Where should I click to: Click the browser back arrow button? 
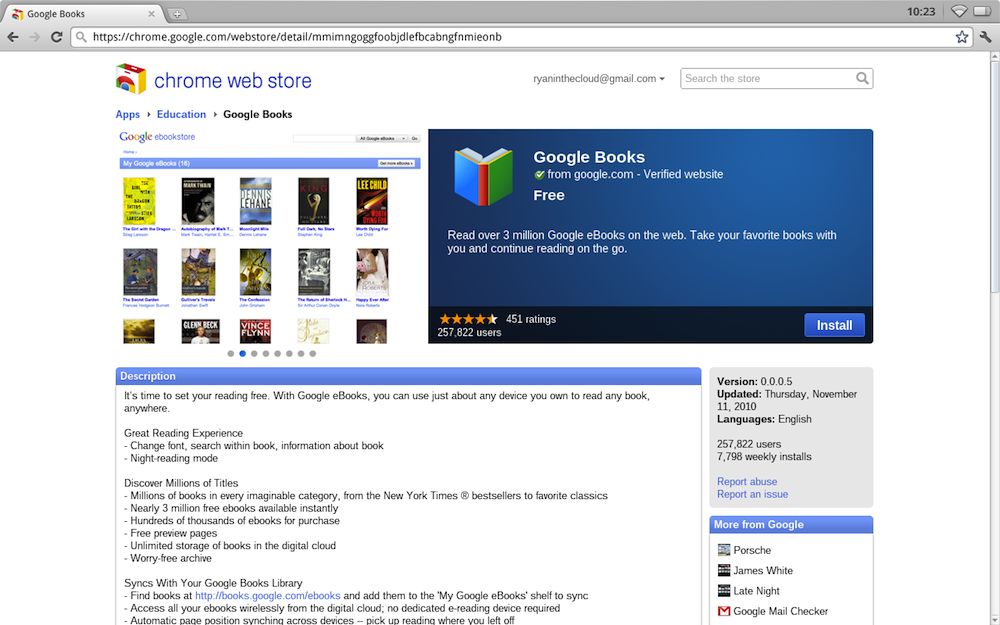tap(13, 37)
